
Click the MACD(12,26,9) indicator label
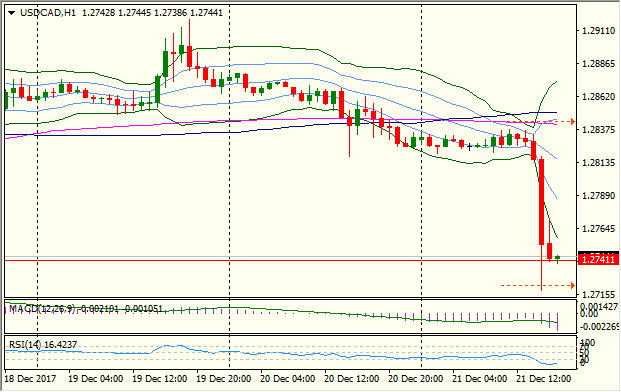[42, 309]
